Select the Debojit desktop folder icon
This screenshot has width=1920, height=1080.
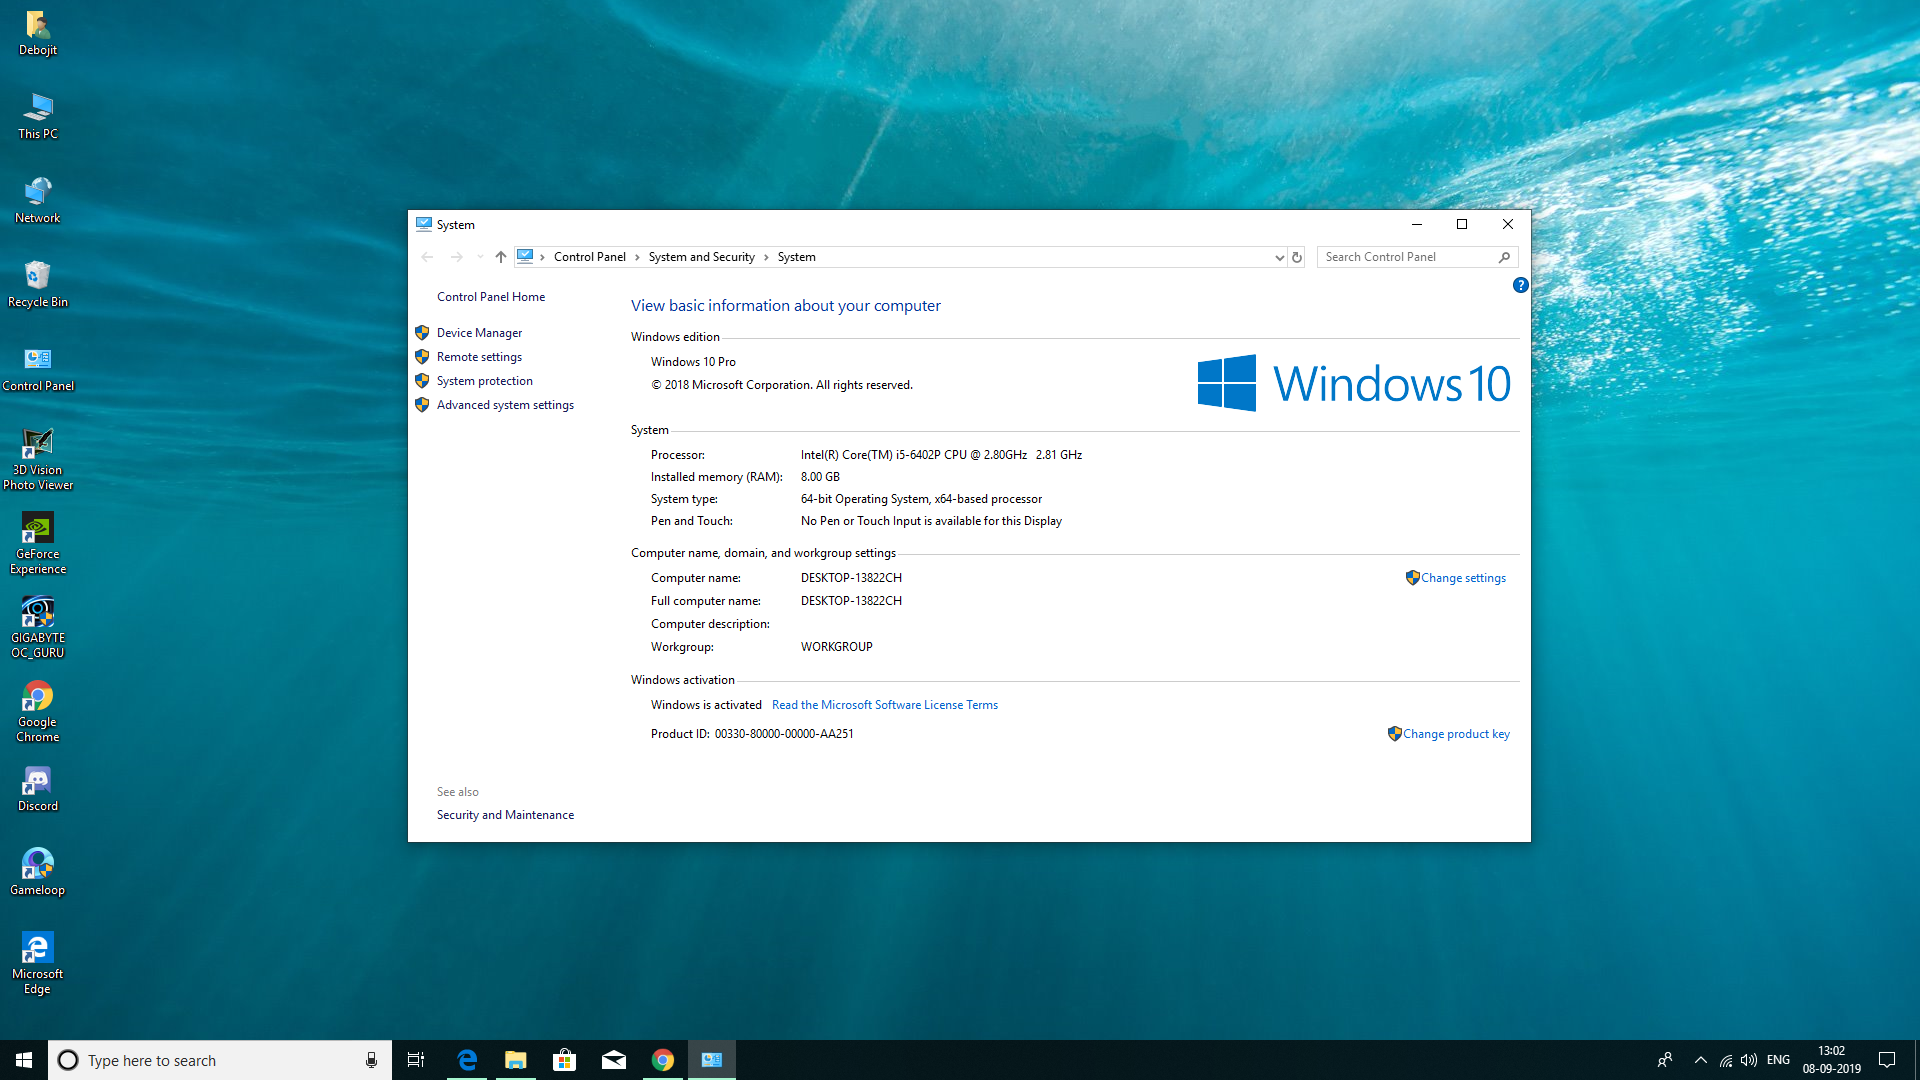(38, 33)
